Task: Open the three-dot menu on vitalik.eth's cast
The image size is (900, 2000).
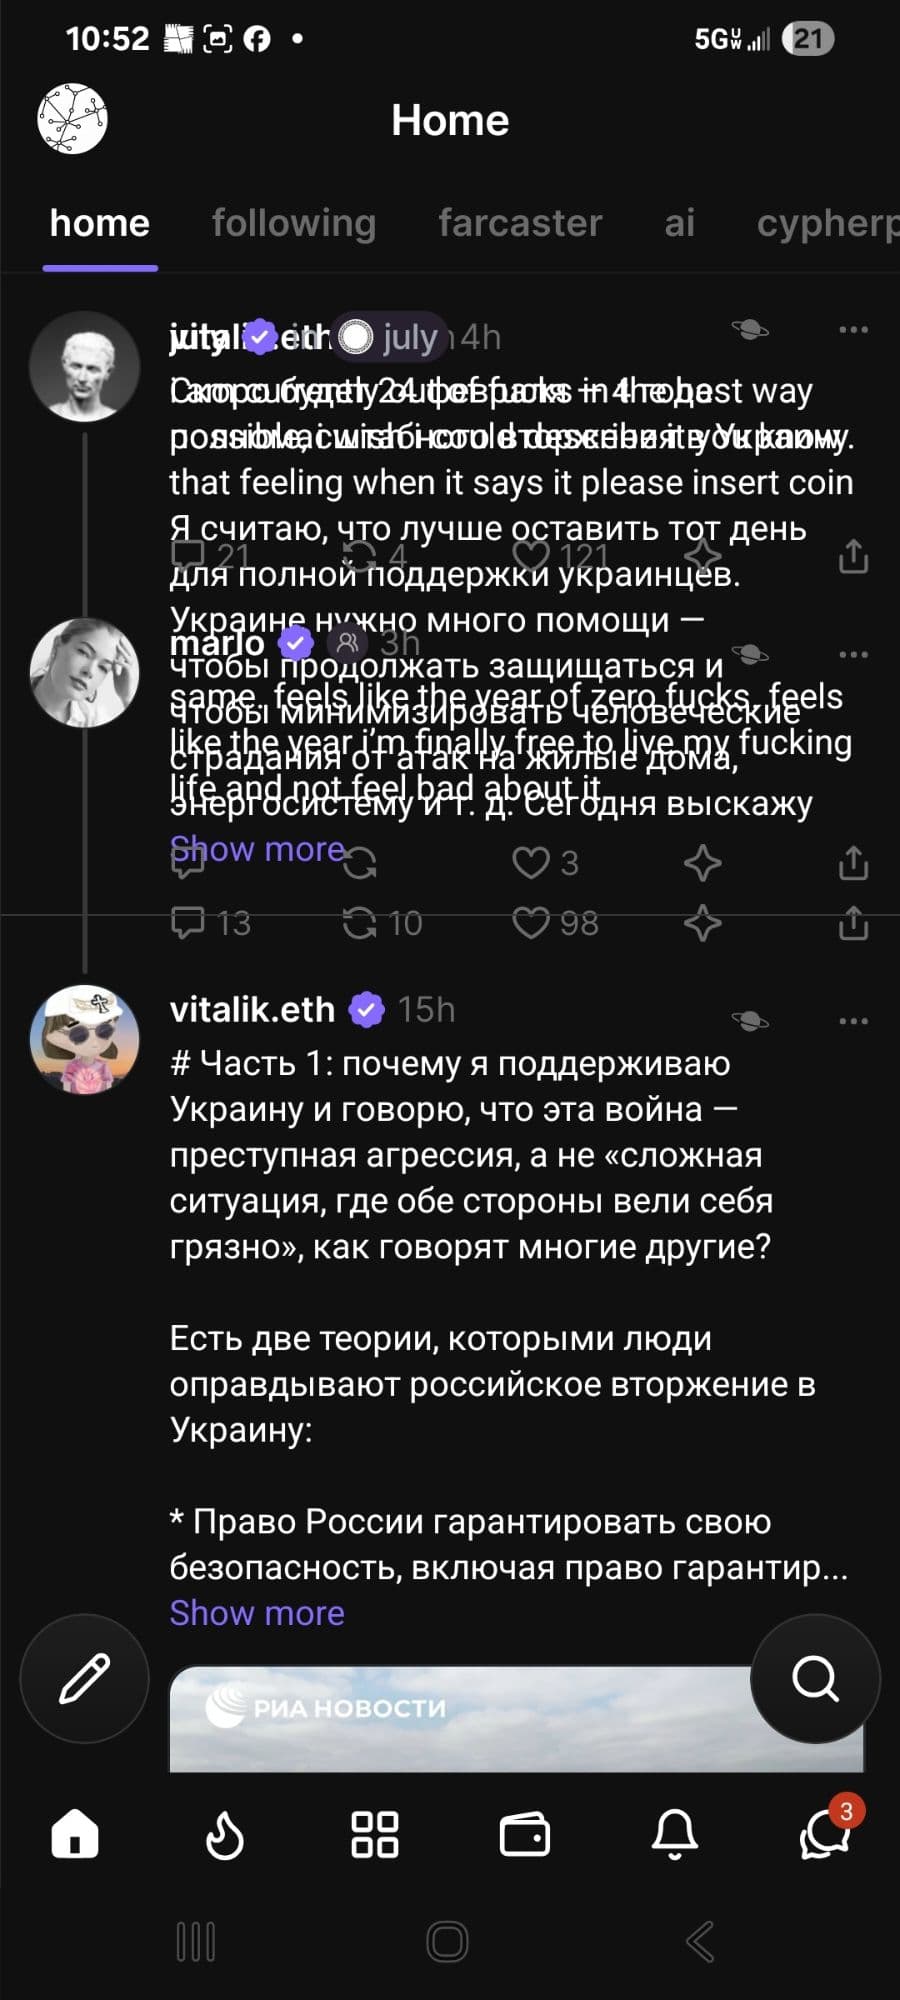Action: 853,1019
